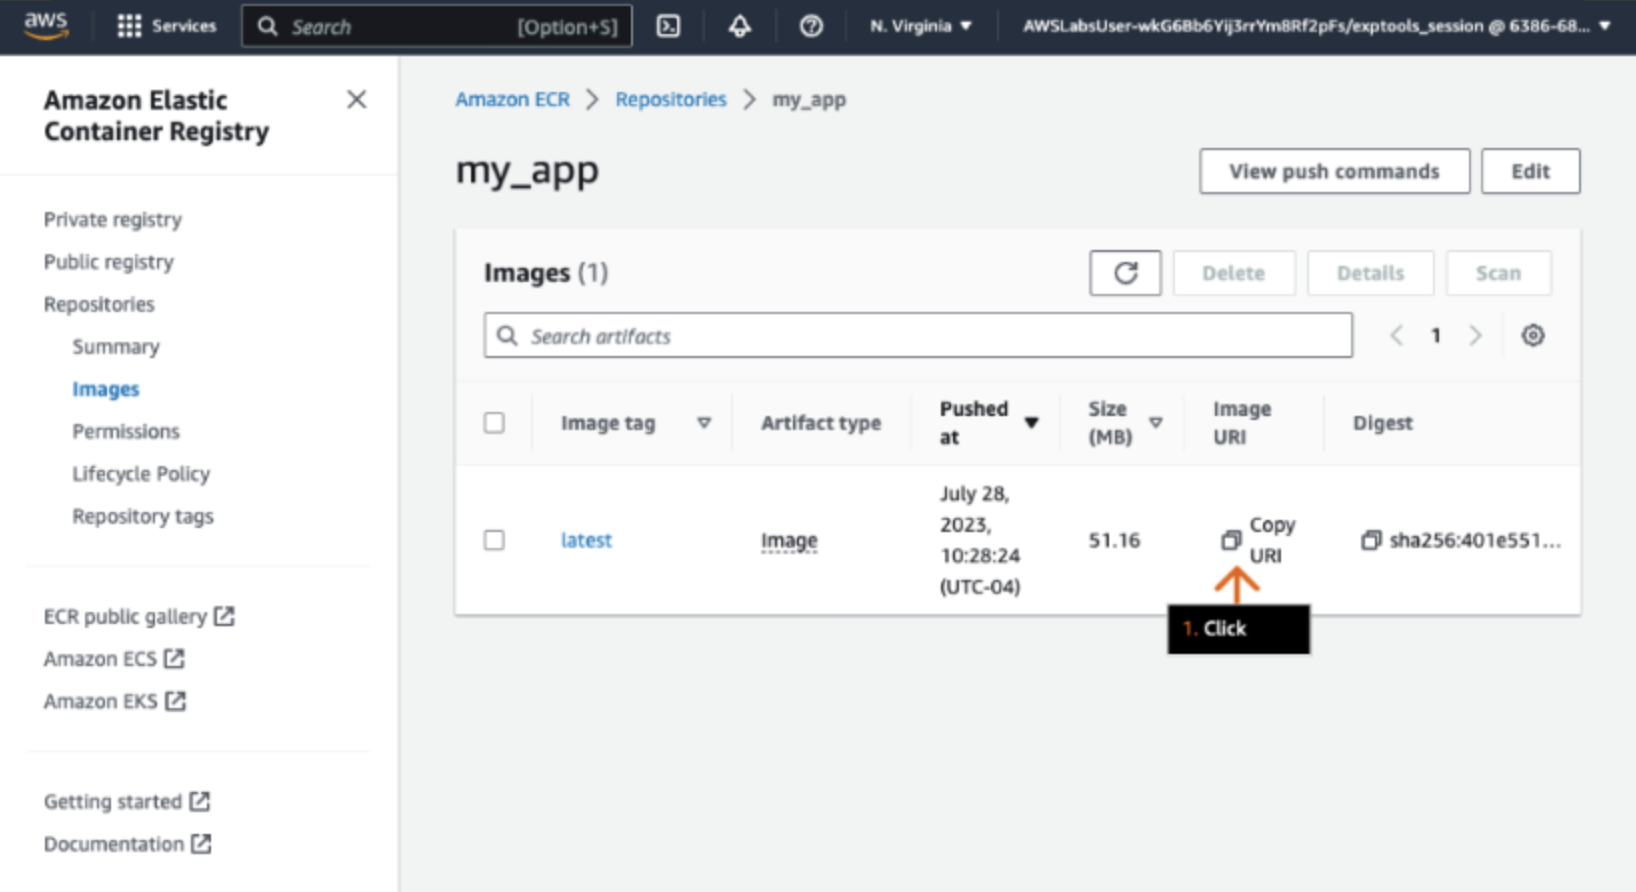Click the Scan button
This screenshot has width=1636, height=892.
point(1498,273)
